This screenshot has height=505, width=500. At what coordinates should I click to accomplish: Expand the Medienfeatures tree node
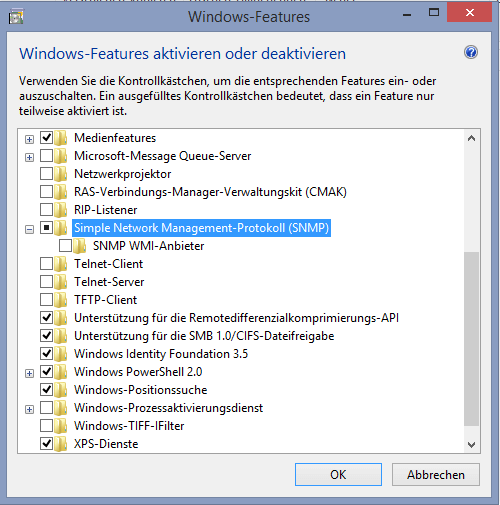coord(29,139)
